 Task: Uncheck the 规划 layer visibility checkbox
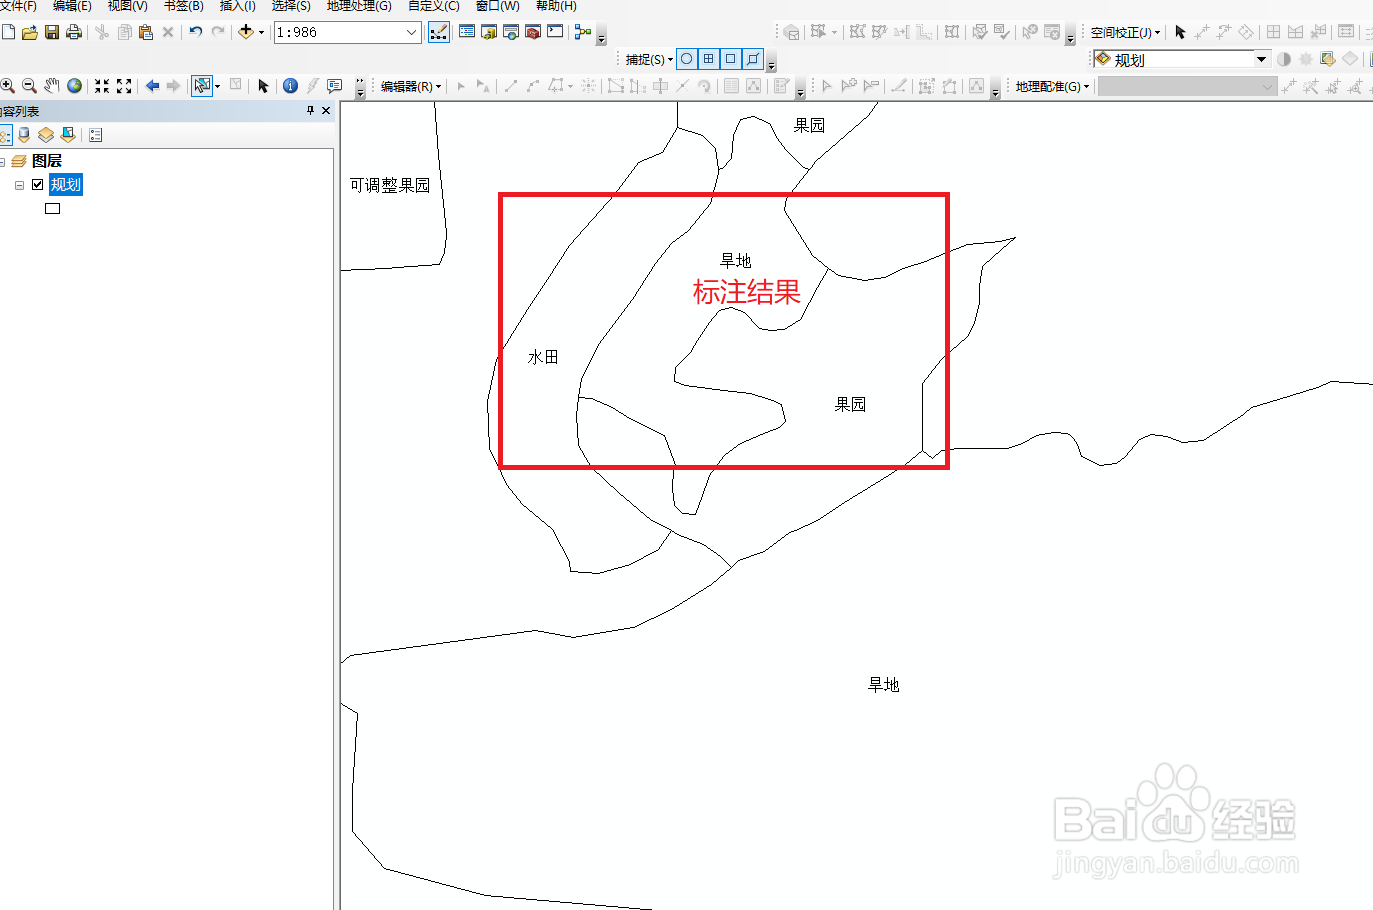point(37,184)
